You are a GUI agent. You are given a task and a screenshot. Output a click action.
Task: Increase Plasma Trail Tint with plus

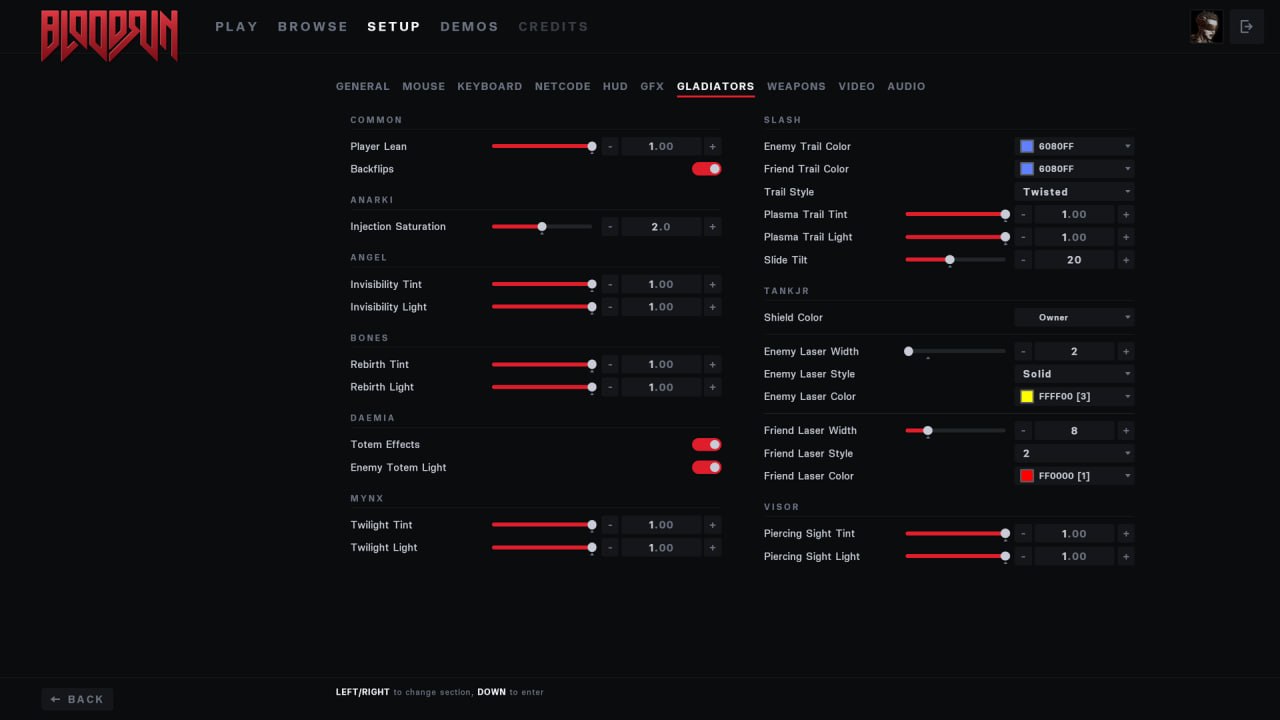(1125, 215)
